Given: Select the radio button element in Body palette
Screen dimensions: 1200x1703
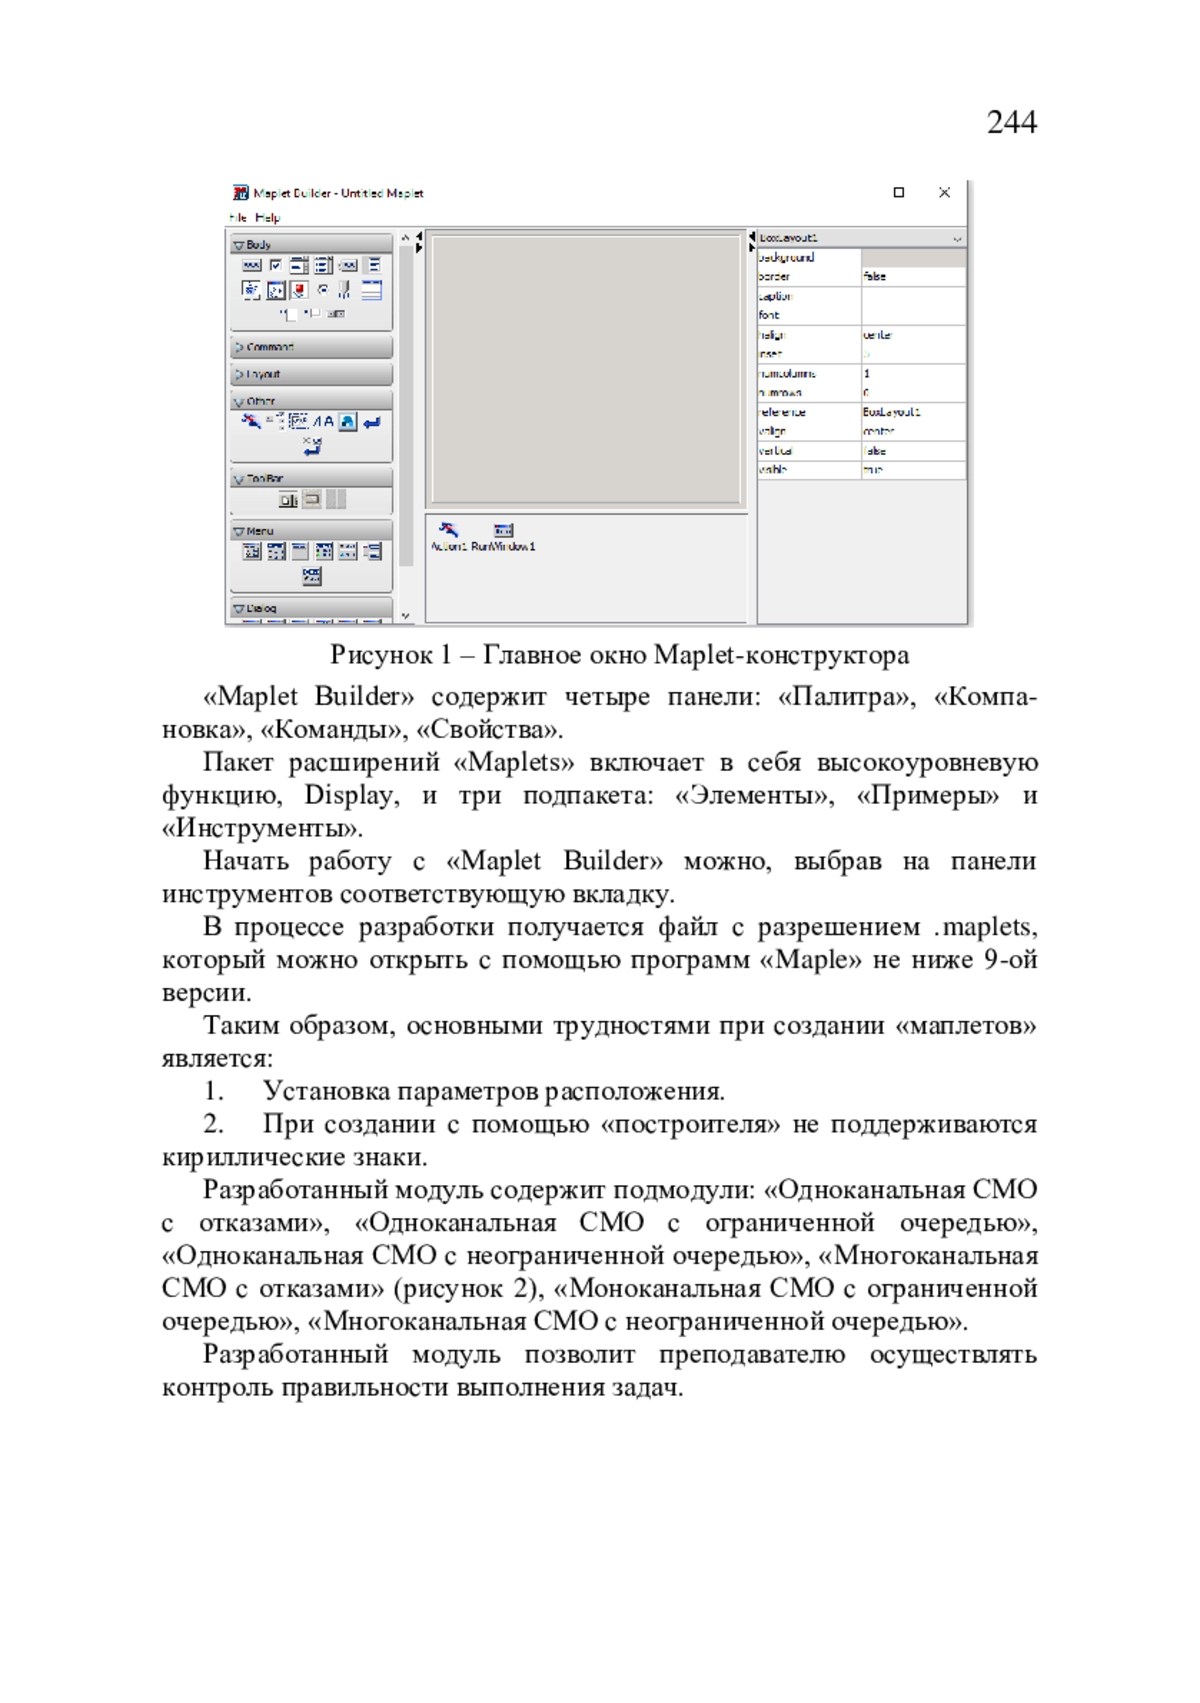Looking at the screenshot, I should [x=323, y=290].
